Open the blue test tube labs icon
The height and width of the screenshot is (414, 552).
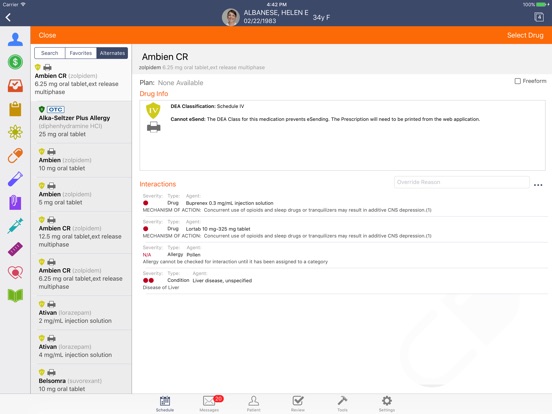click(x=15, y=179)
